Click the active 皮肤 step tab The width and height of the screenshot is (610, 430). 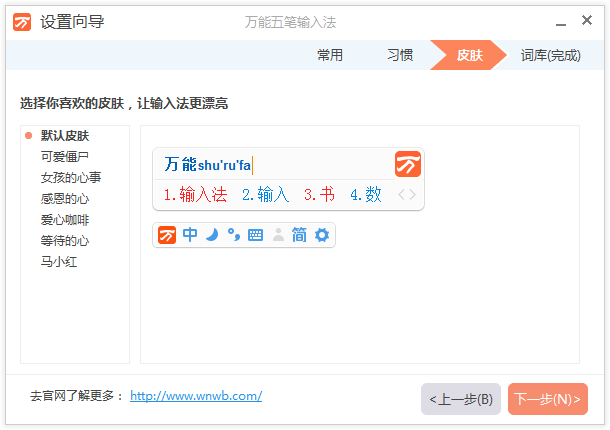coord(469,55)
